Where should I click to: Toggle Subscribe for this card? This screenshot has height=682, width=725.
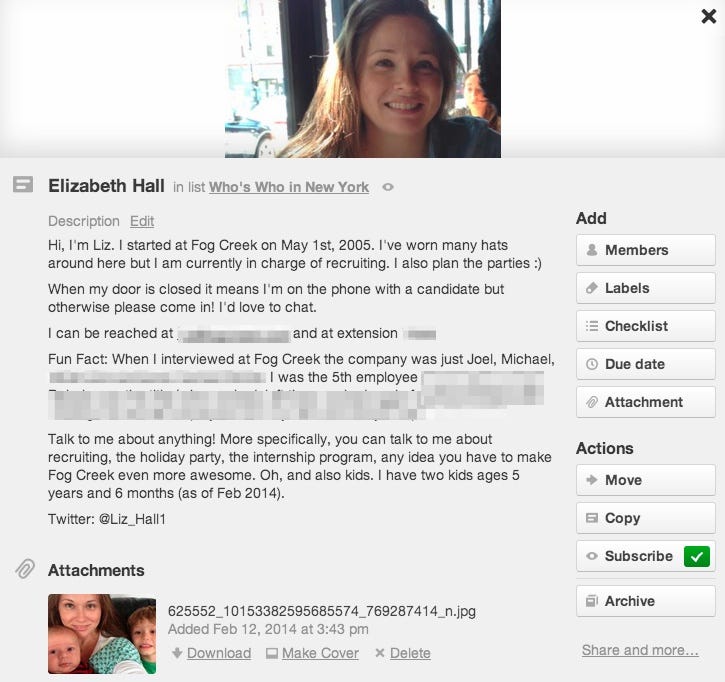click(645, 556)
